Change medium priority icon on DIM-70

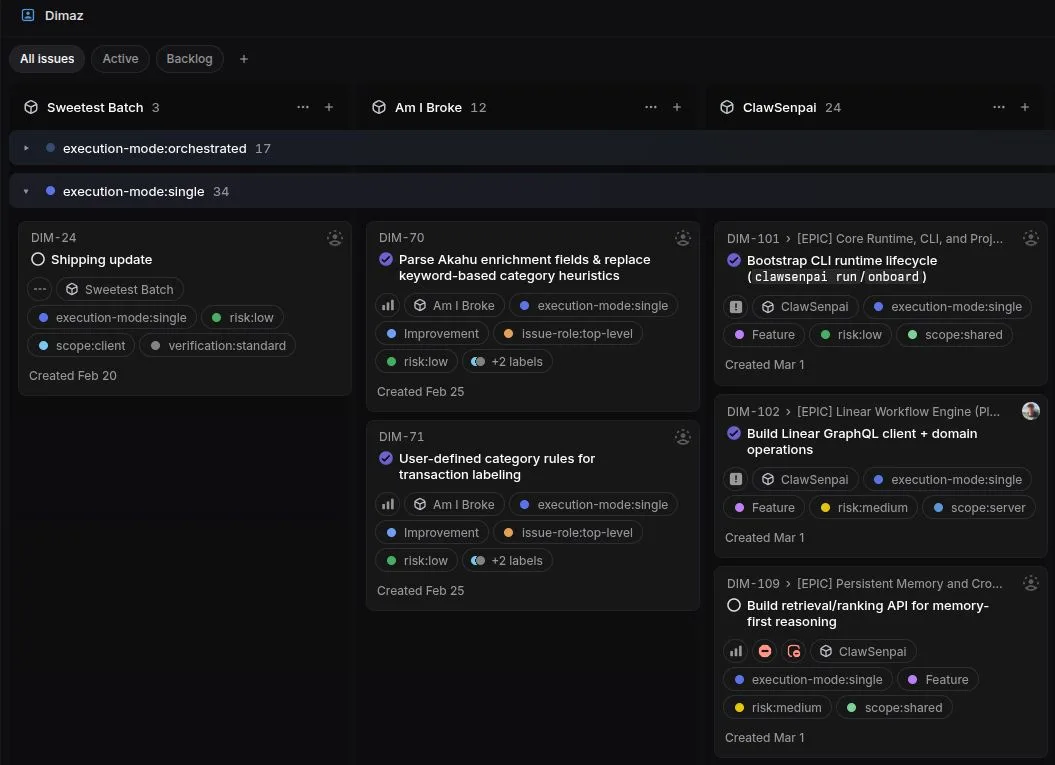[x=388, y=305]
